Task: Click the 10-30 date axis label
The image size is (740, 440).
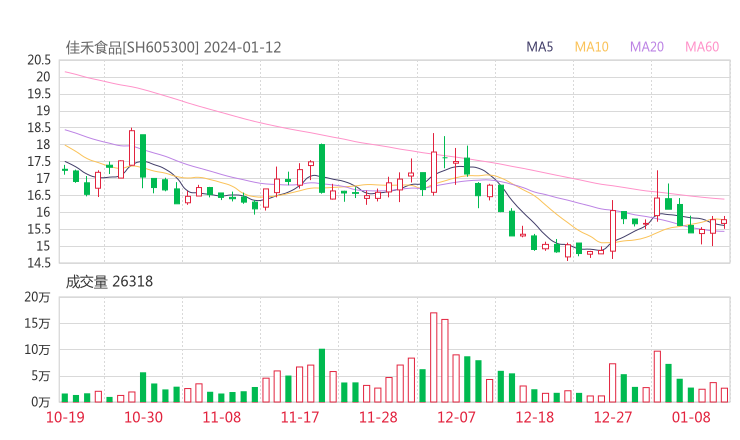Action: pyautogui.click(x=143, y=417)
